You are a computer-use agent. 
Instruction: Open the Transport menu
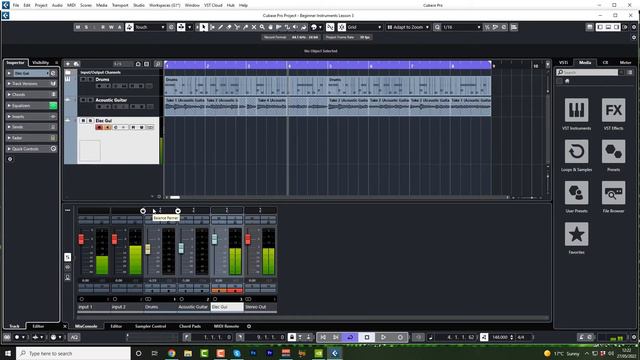(120, 5)
